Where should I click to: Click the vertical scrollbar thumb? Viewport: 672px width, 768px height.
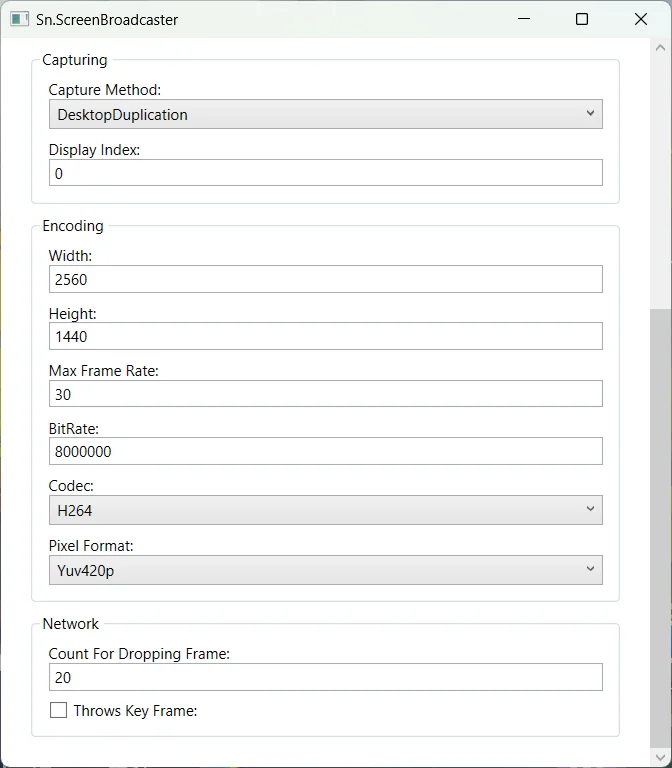pyautogui.click(x=660, y=528)
